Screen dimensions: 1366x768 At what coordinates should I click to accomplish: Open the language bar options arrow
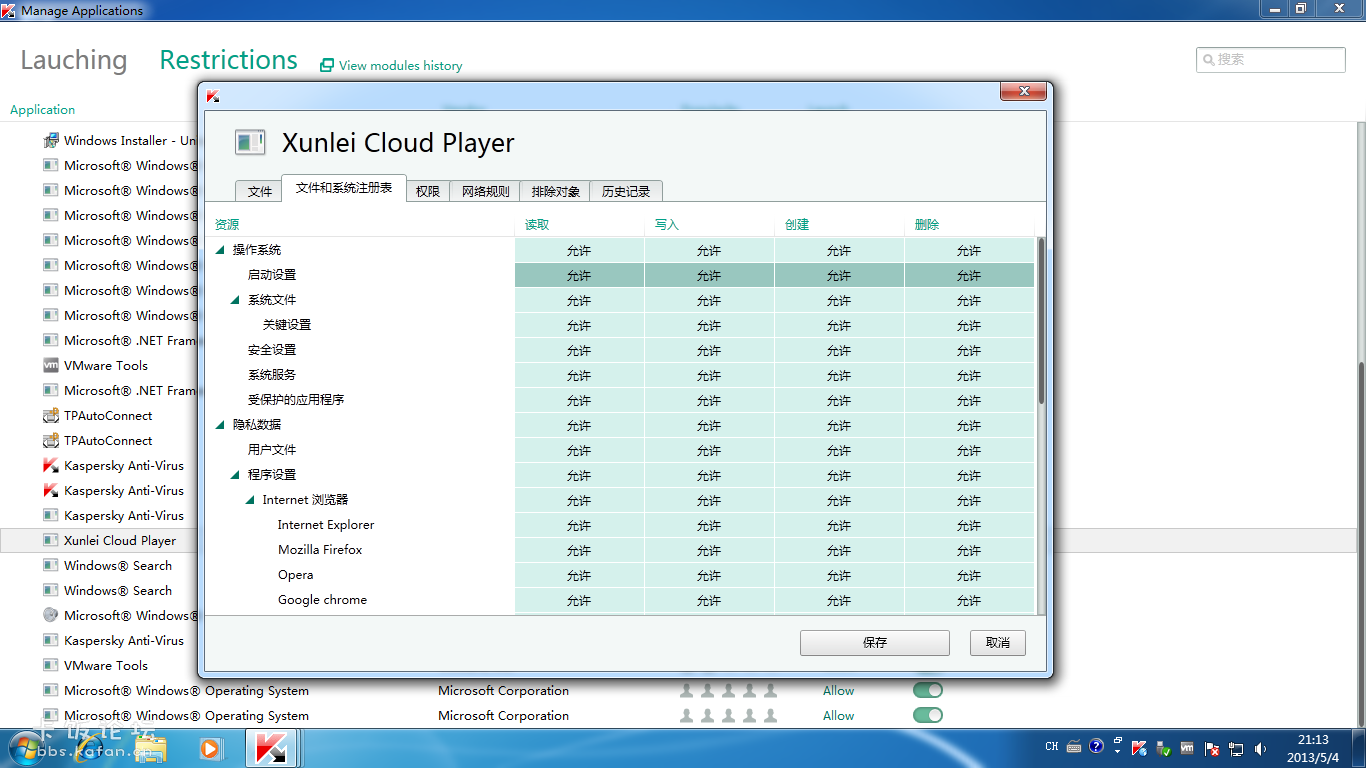[x=1116, y=751]
